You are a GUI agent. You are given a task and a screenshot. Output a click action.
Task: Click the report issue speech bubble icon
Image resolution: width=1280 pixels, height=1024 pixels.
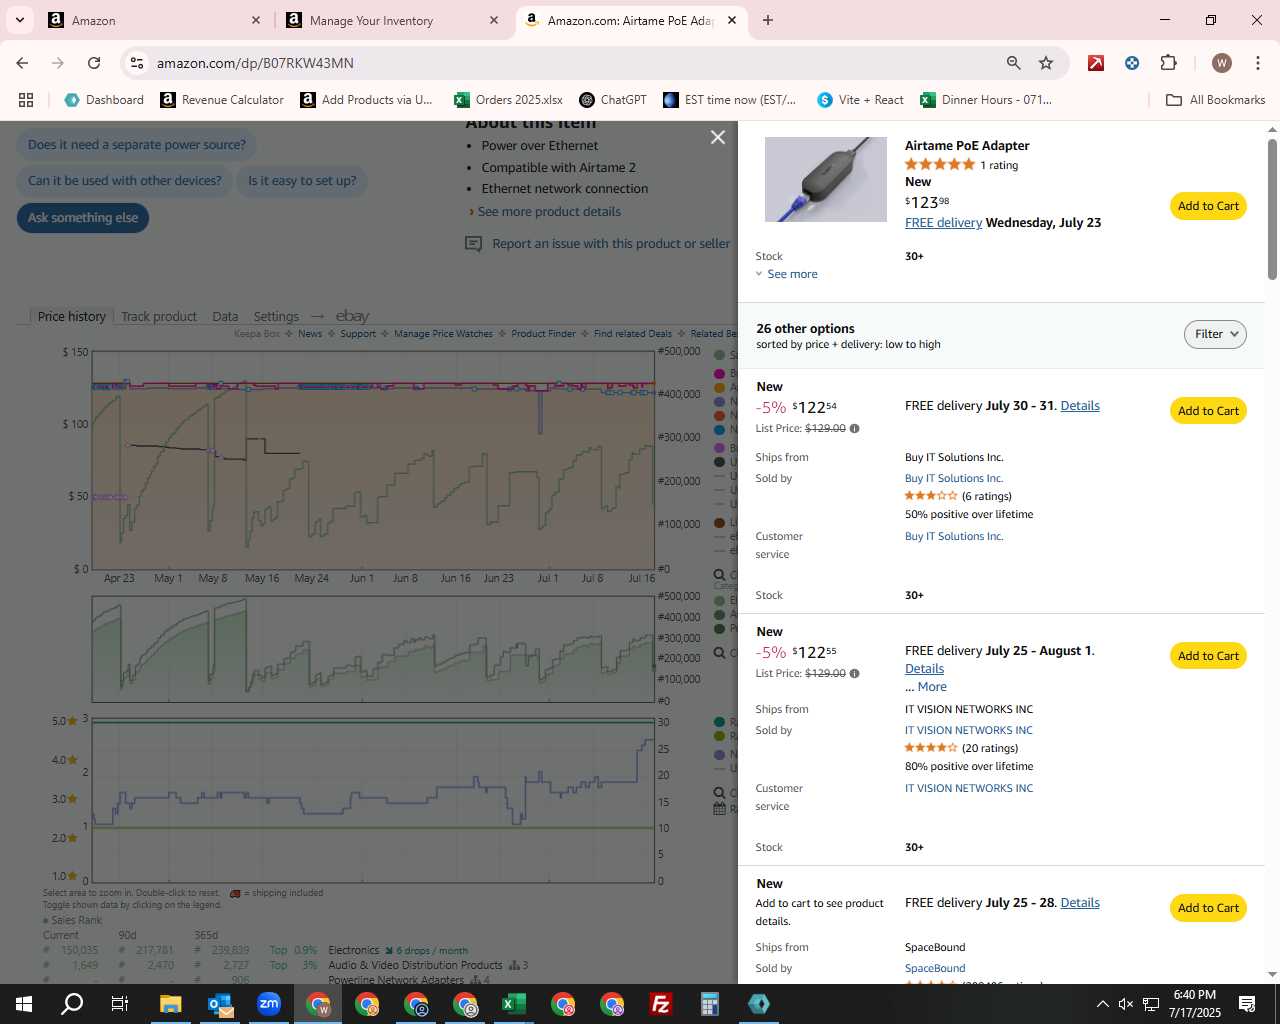474,244
